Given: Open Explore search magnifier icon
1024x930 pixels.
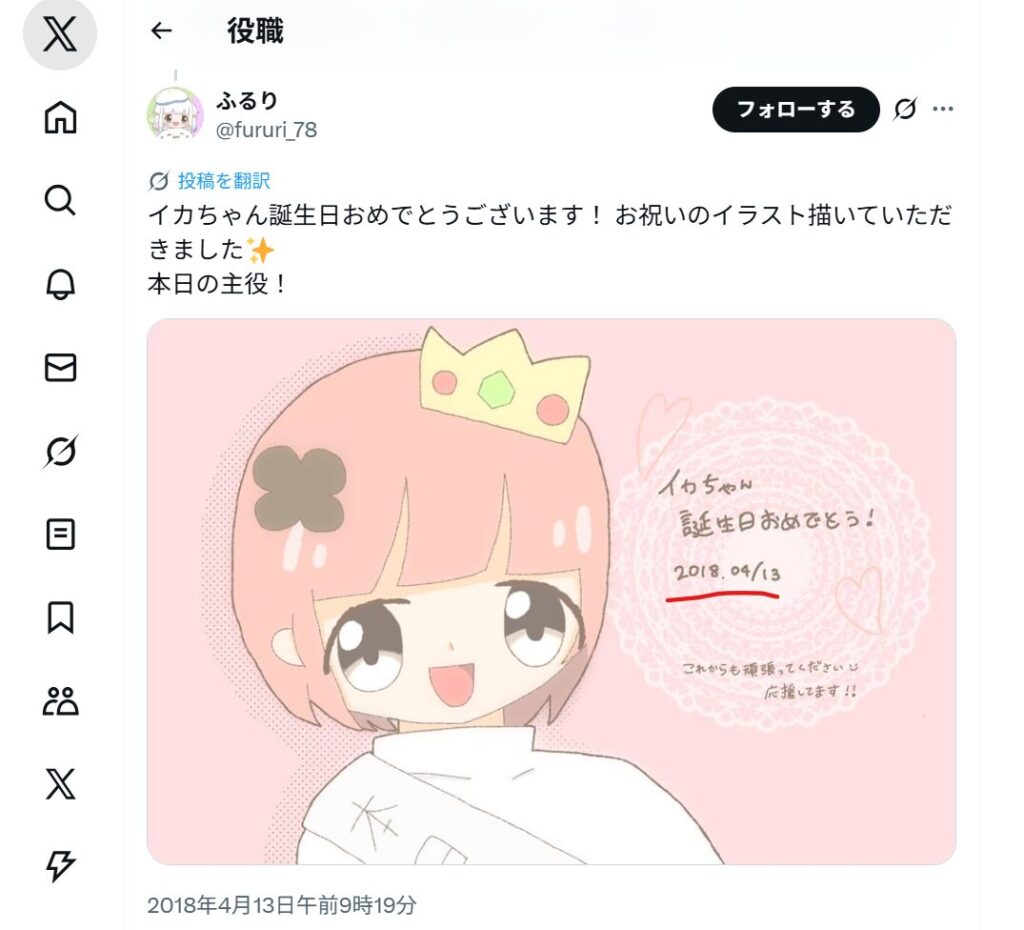Looking at the screenshot, I should [x=60, y=200].
